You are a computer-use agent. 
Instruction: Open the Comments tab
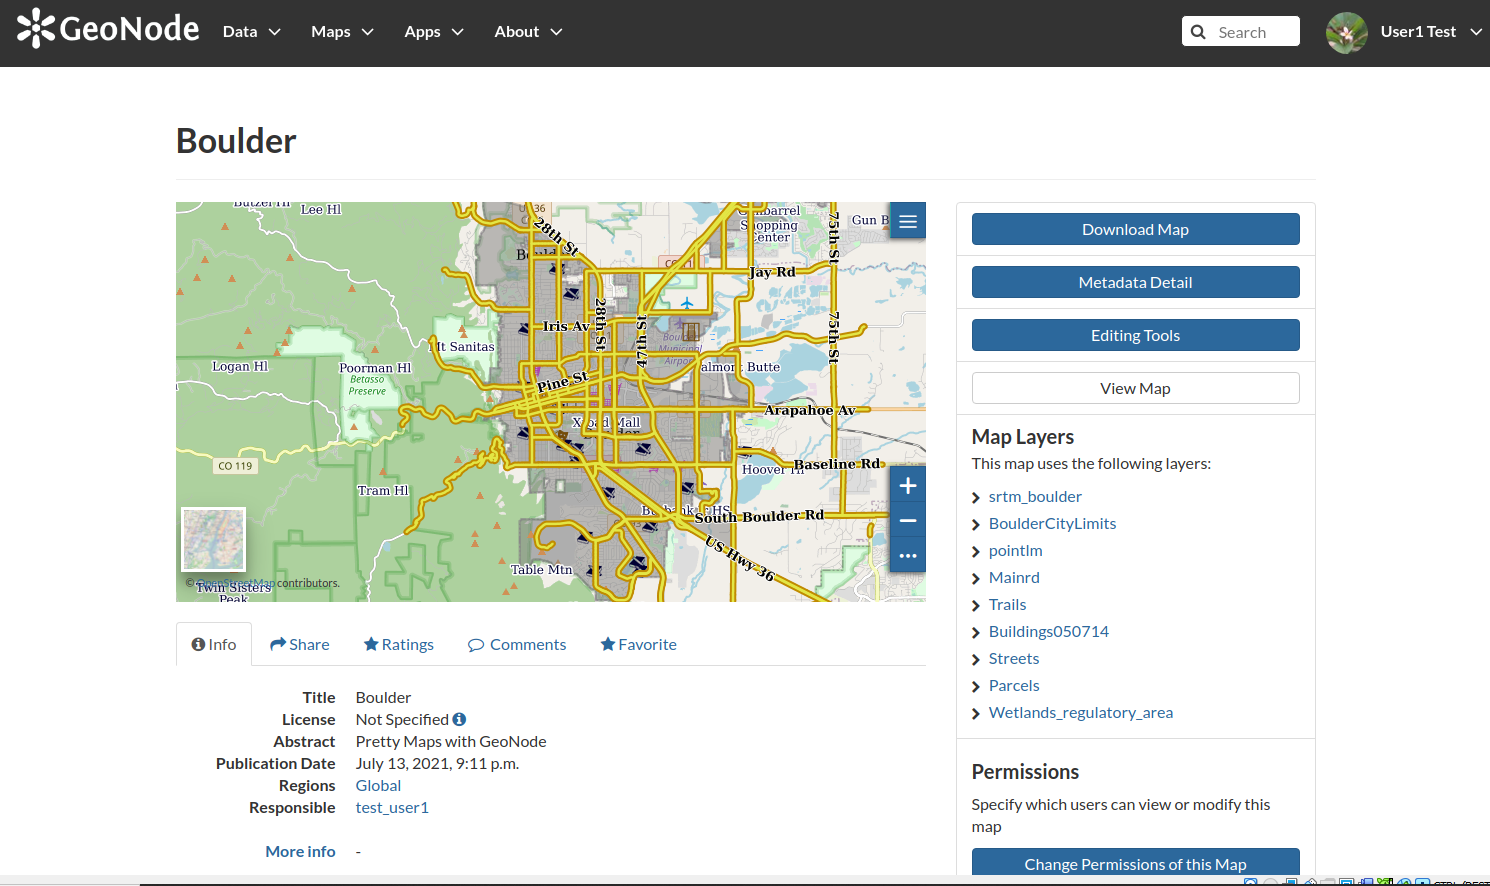click(x=517, y=644)
